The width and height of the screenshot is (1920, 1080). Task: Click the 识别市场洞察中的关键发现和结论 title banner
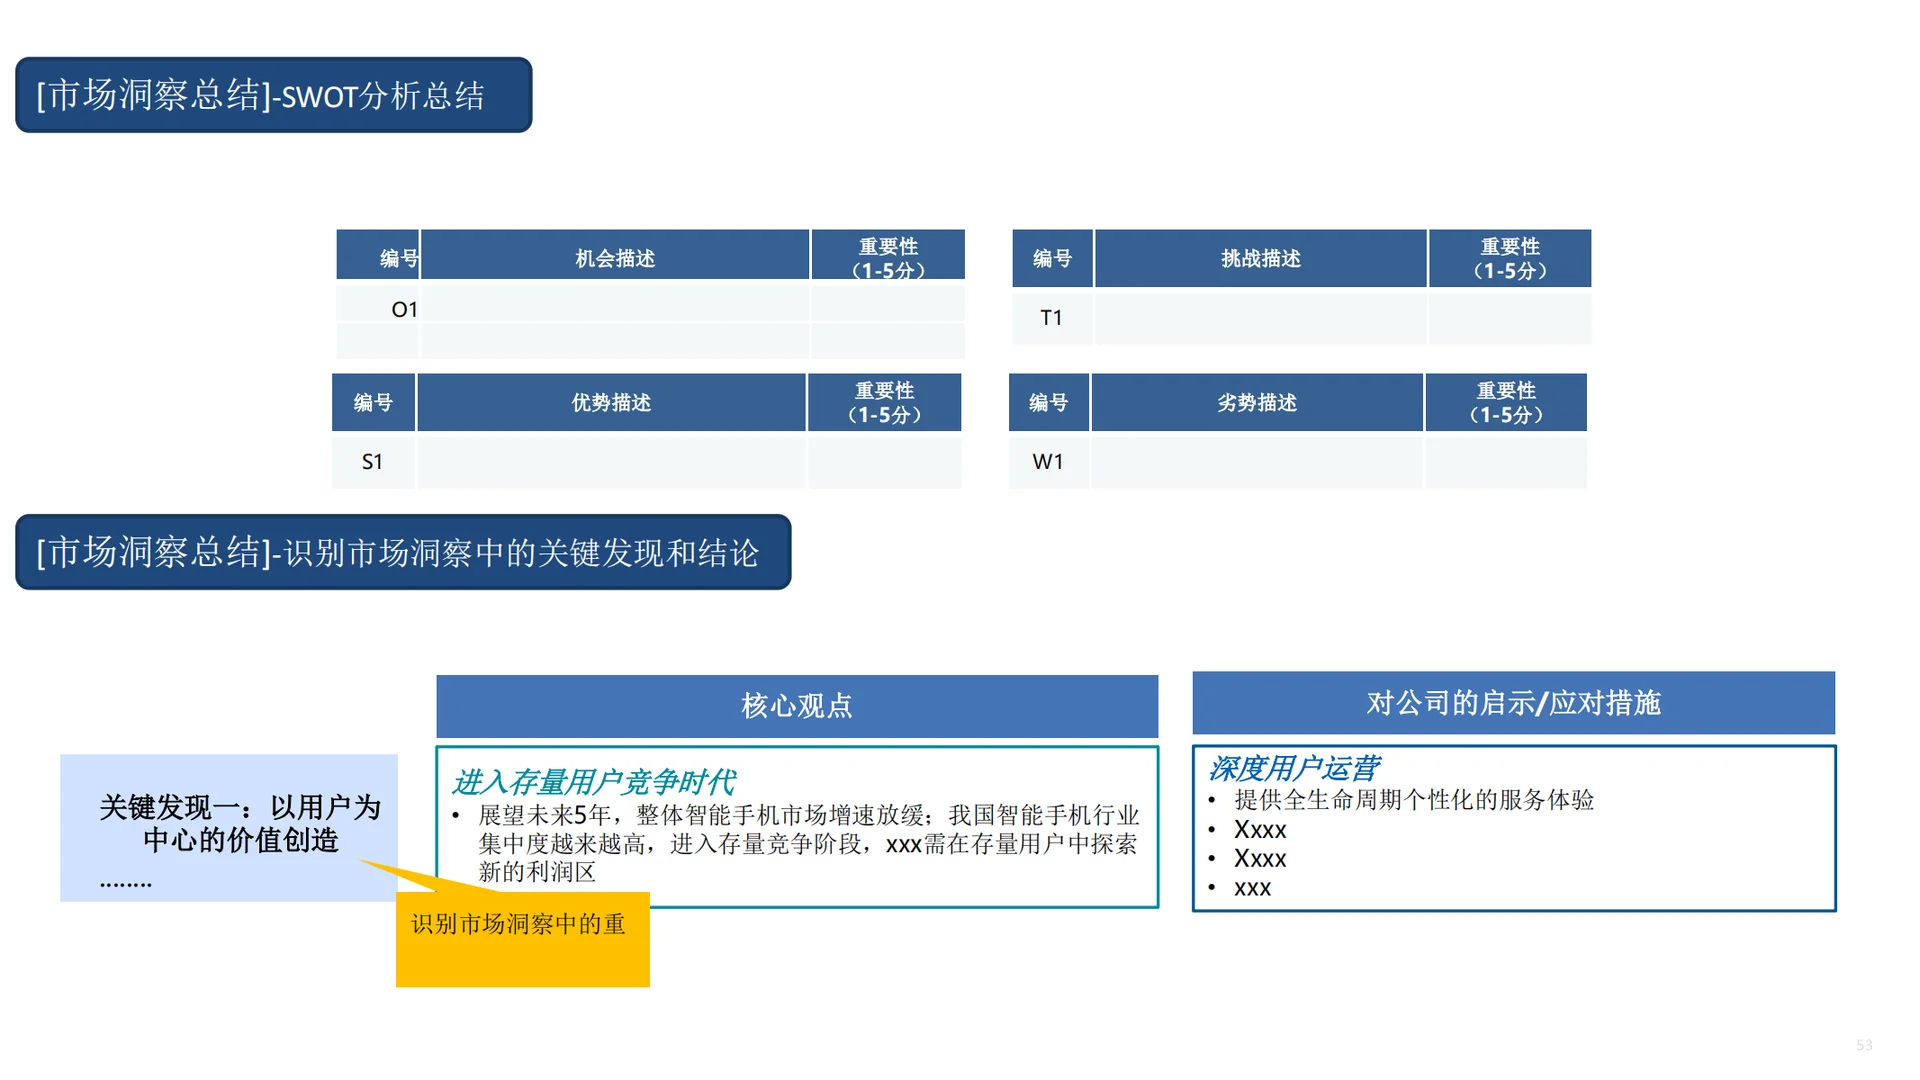click(403, 552)
